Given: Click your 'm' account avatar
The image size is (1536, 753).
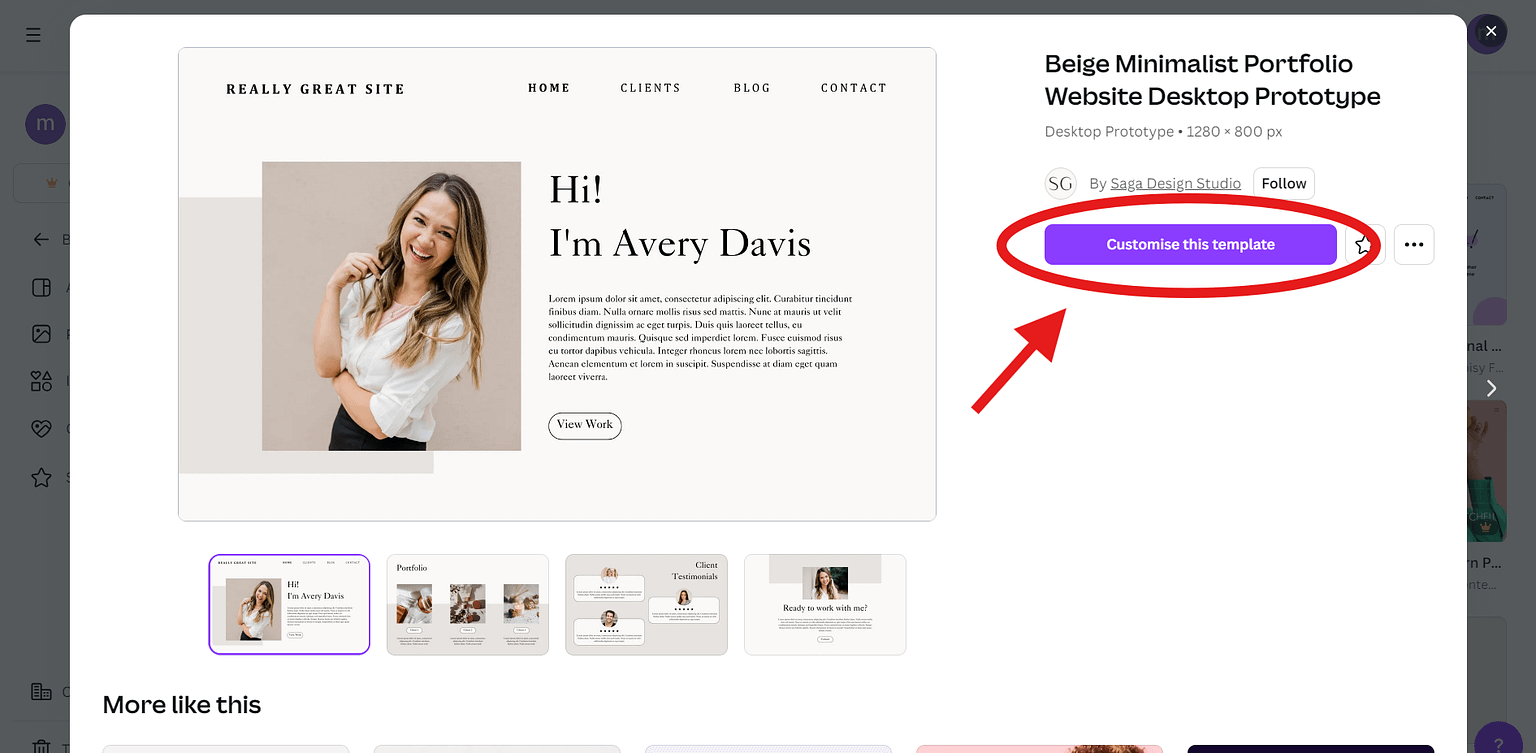Looking at the screenshot, I should [x=45, y=124].
